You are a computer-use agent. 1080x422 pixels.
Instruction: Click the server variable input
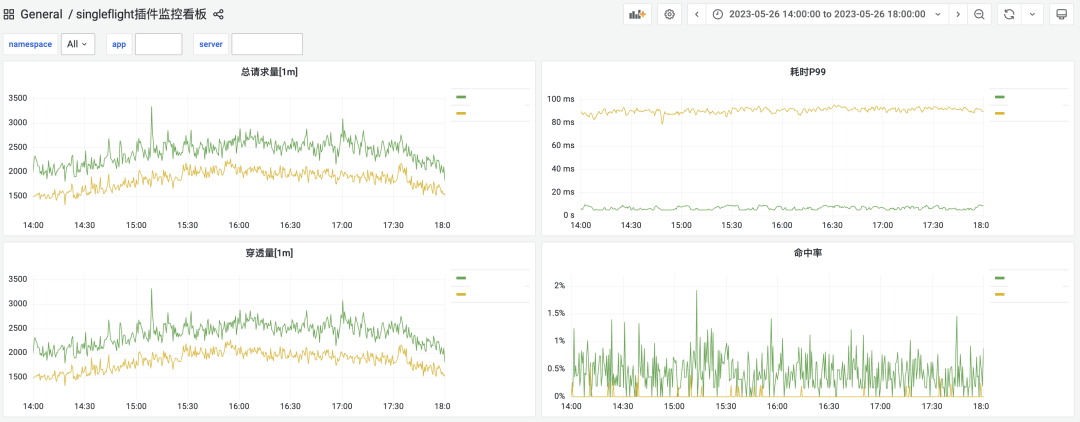pos(267,44)
